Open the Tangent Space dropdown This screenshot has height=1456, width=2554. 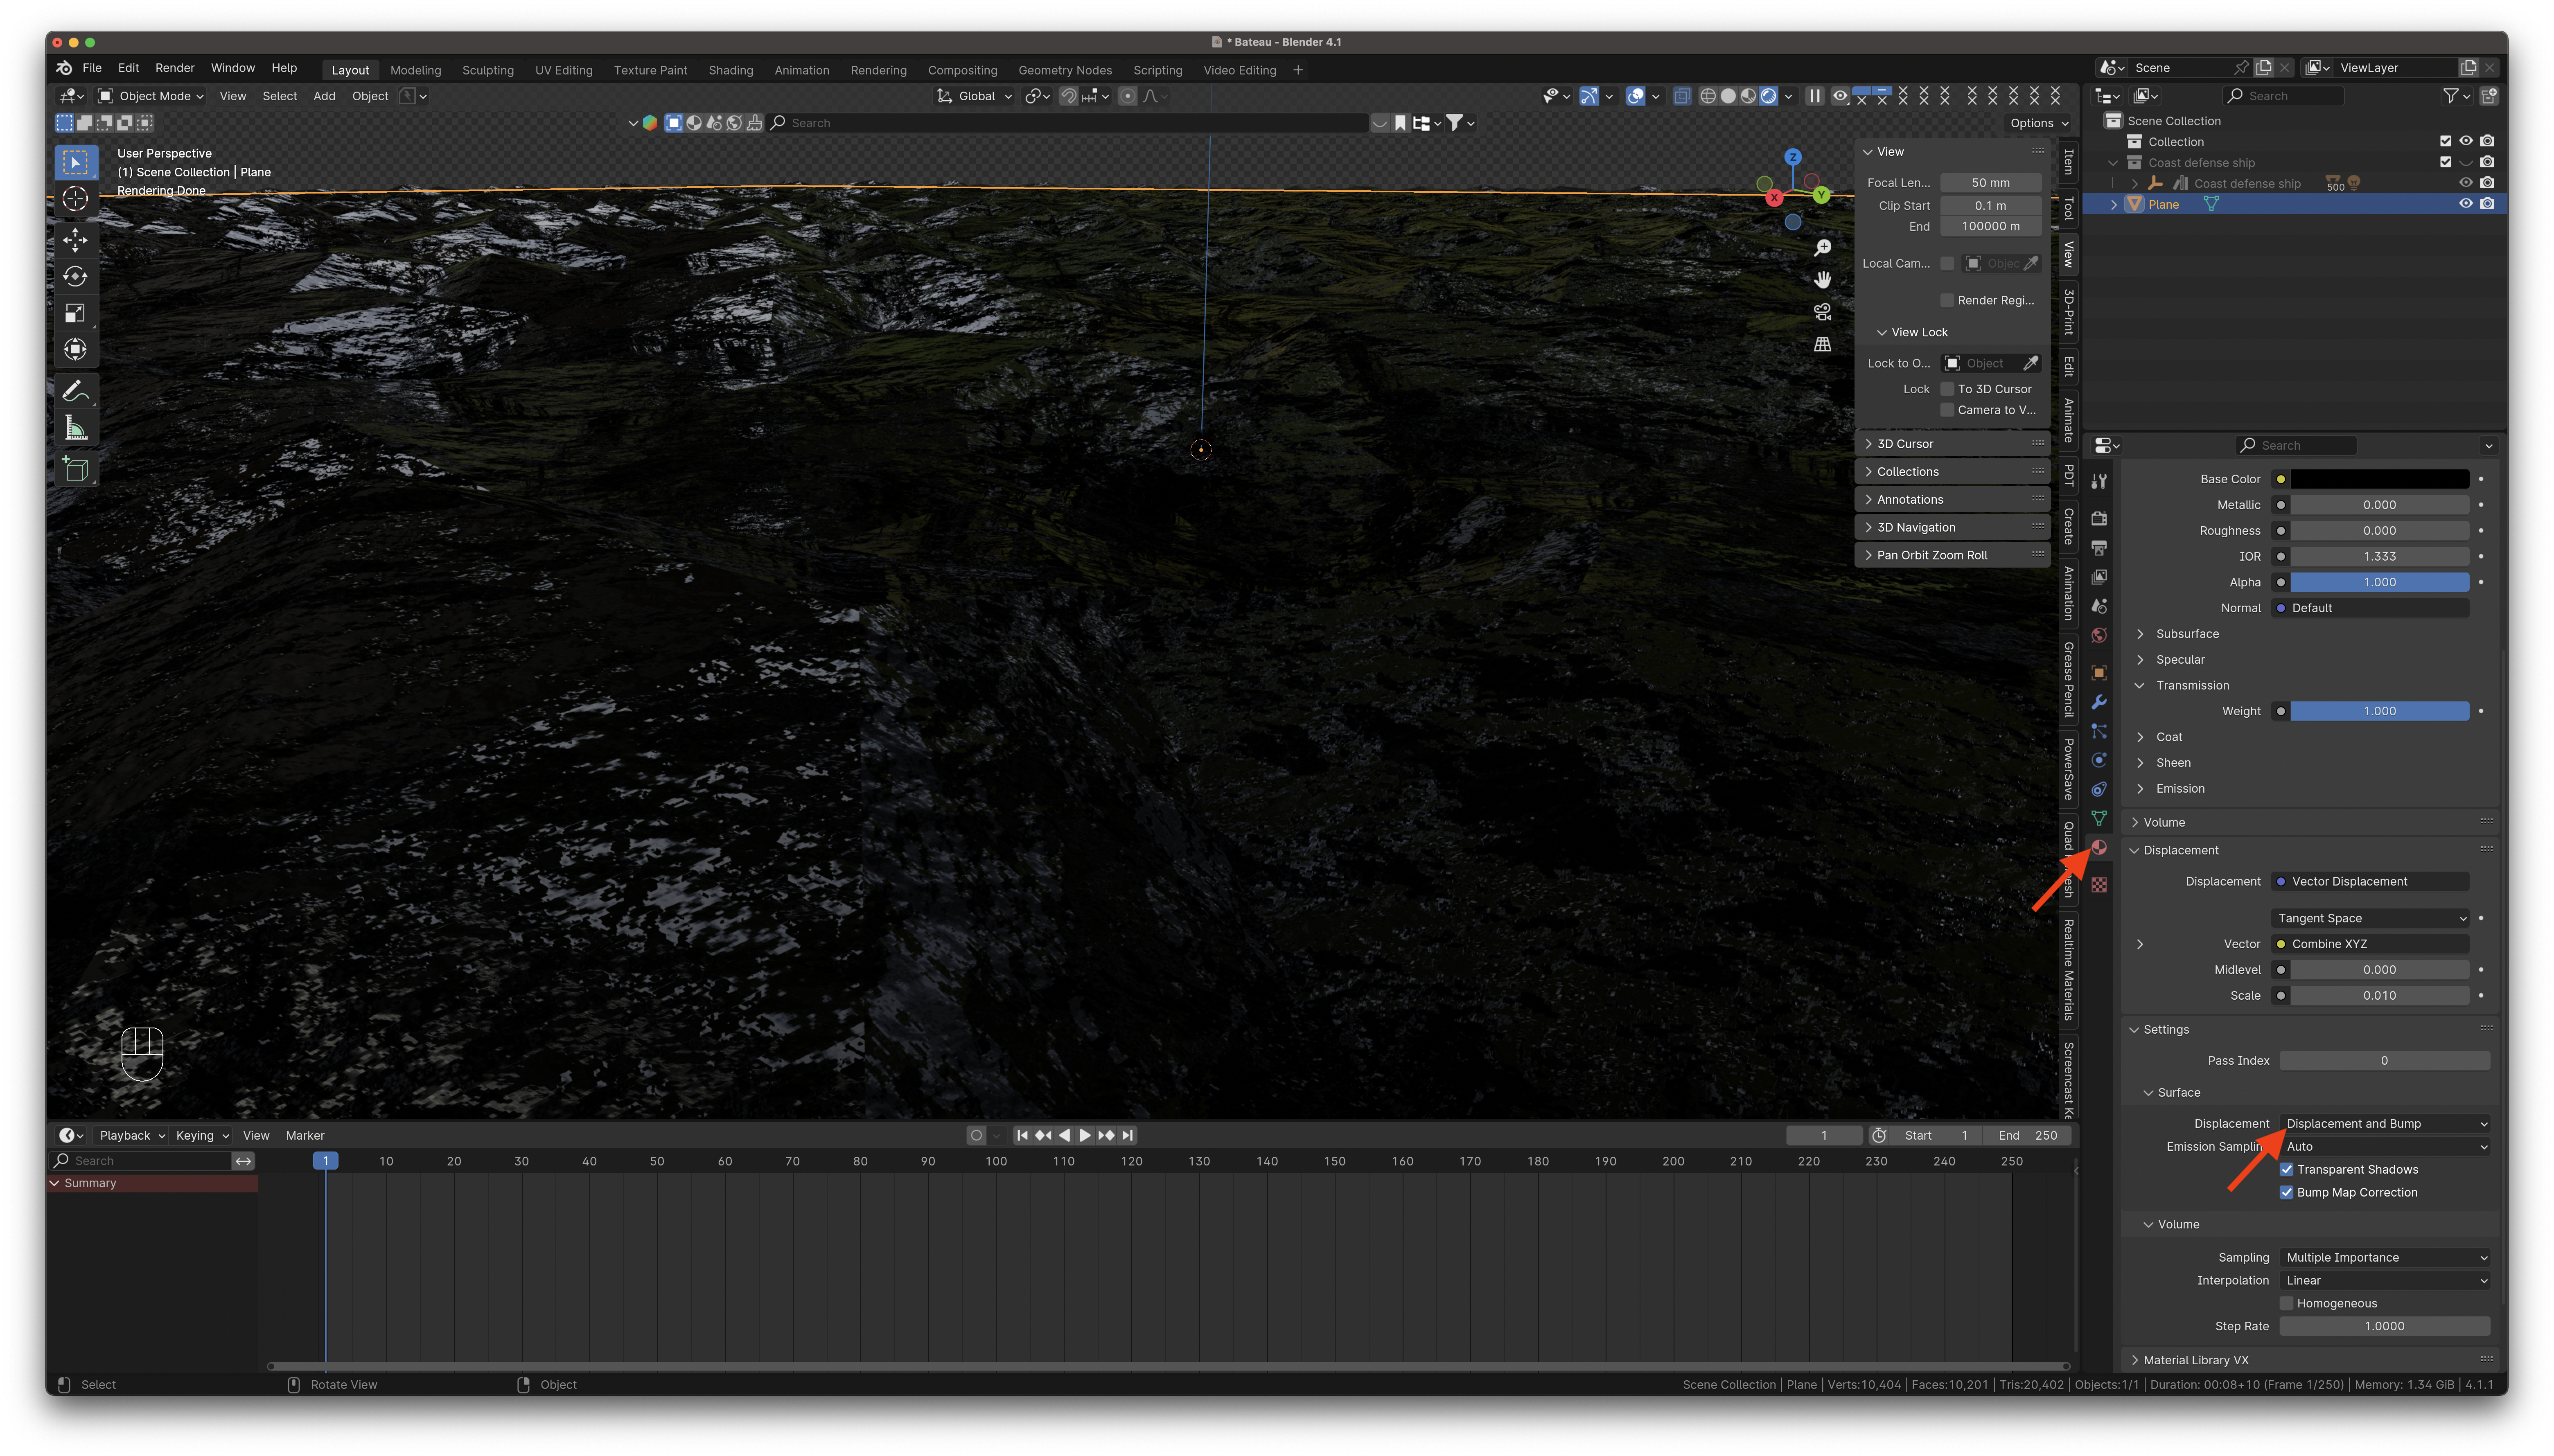tap(2370, 918)
